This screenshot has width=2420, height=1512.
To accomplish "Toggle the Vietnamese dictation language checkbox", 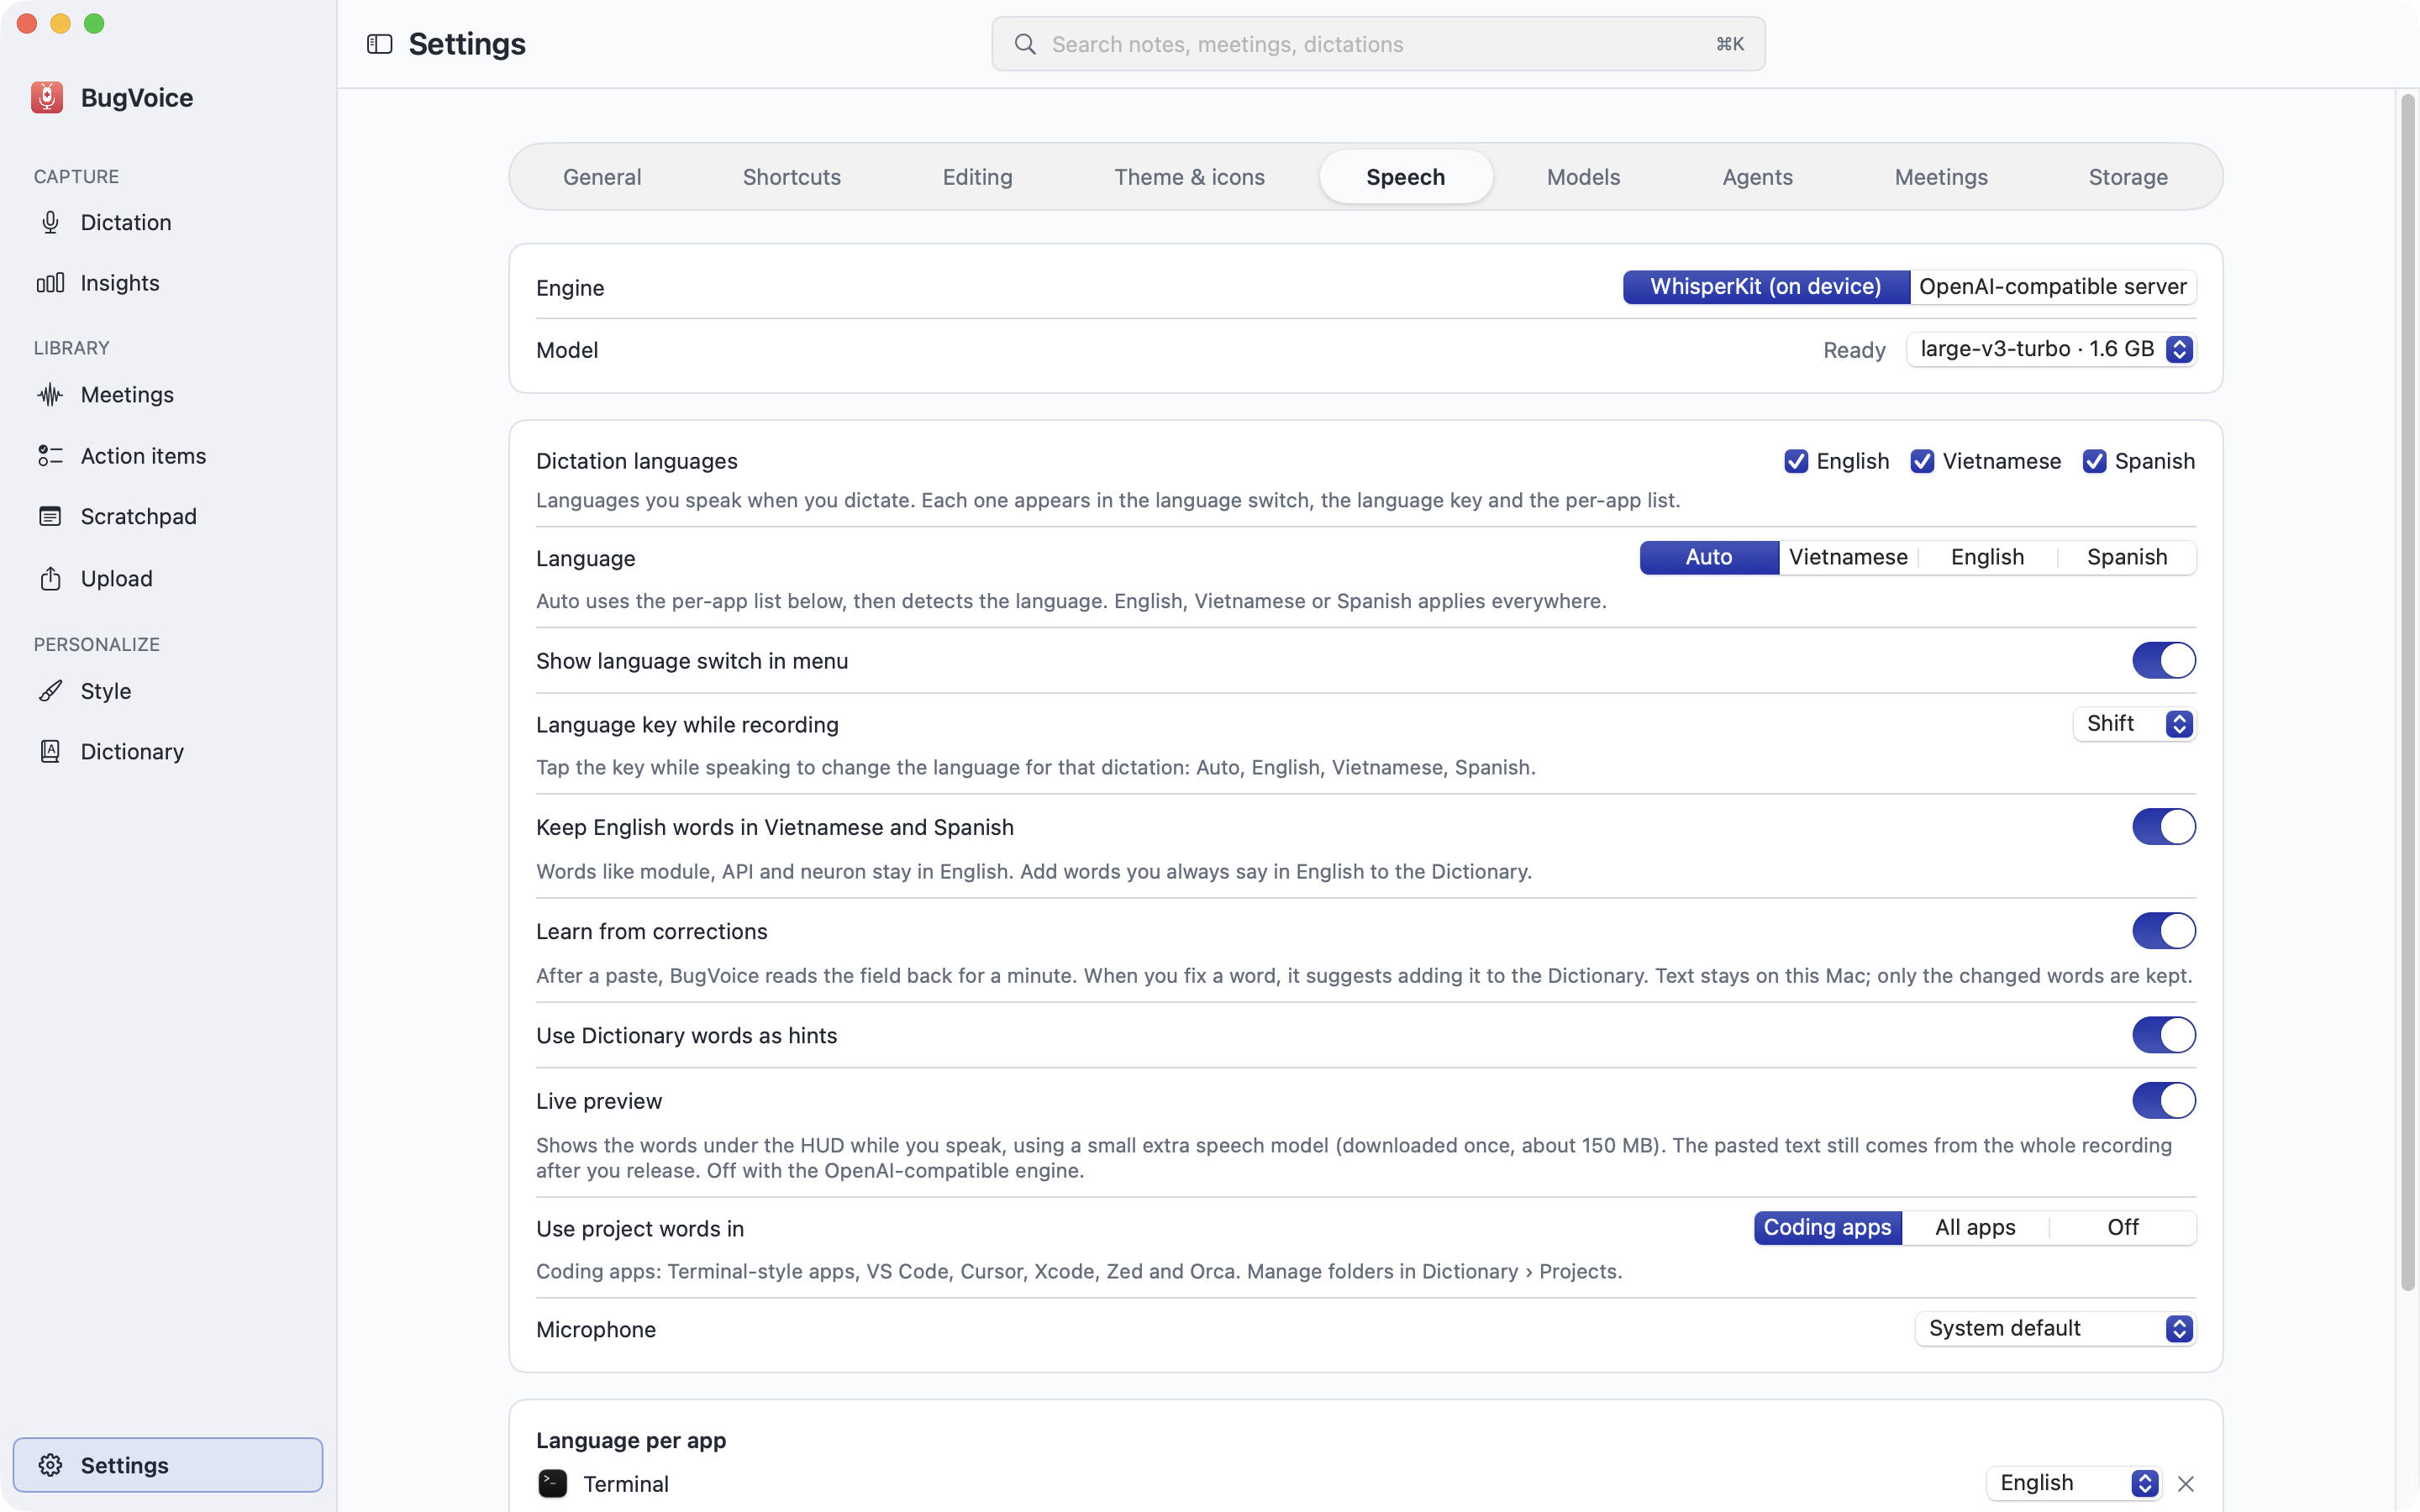I will point(1922,461).
